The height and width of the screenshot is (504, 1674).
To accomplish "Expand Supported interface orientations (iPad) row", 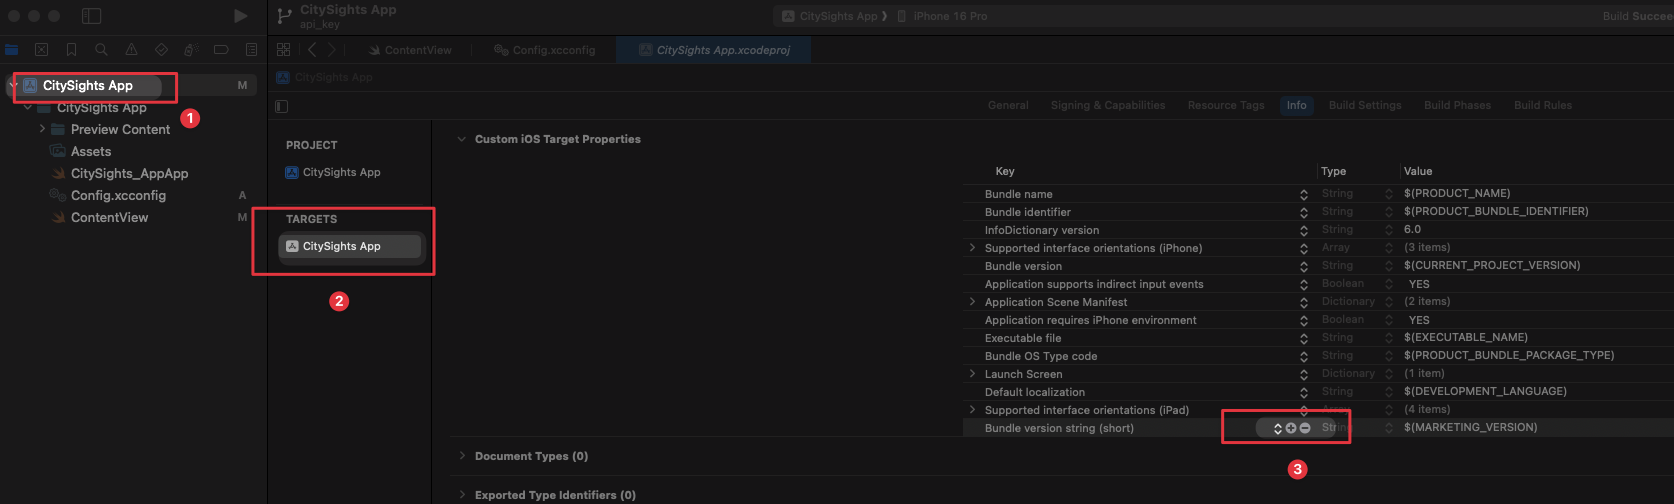I will [x=972, y=410].
